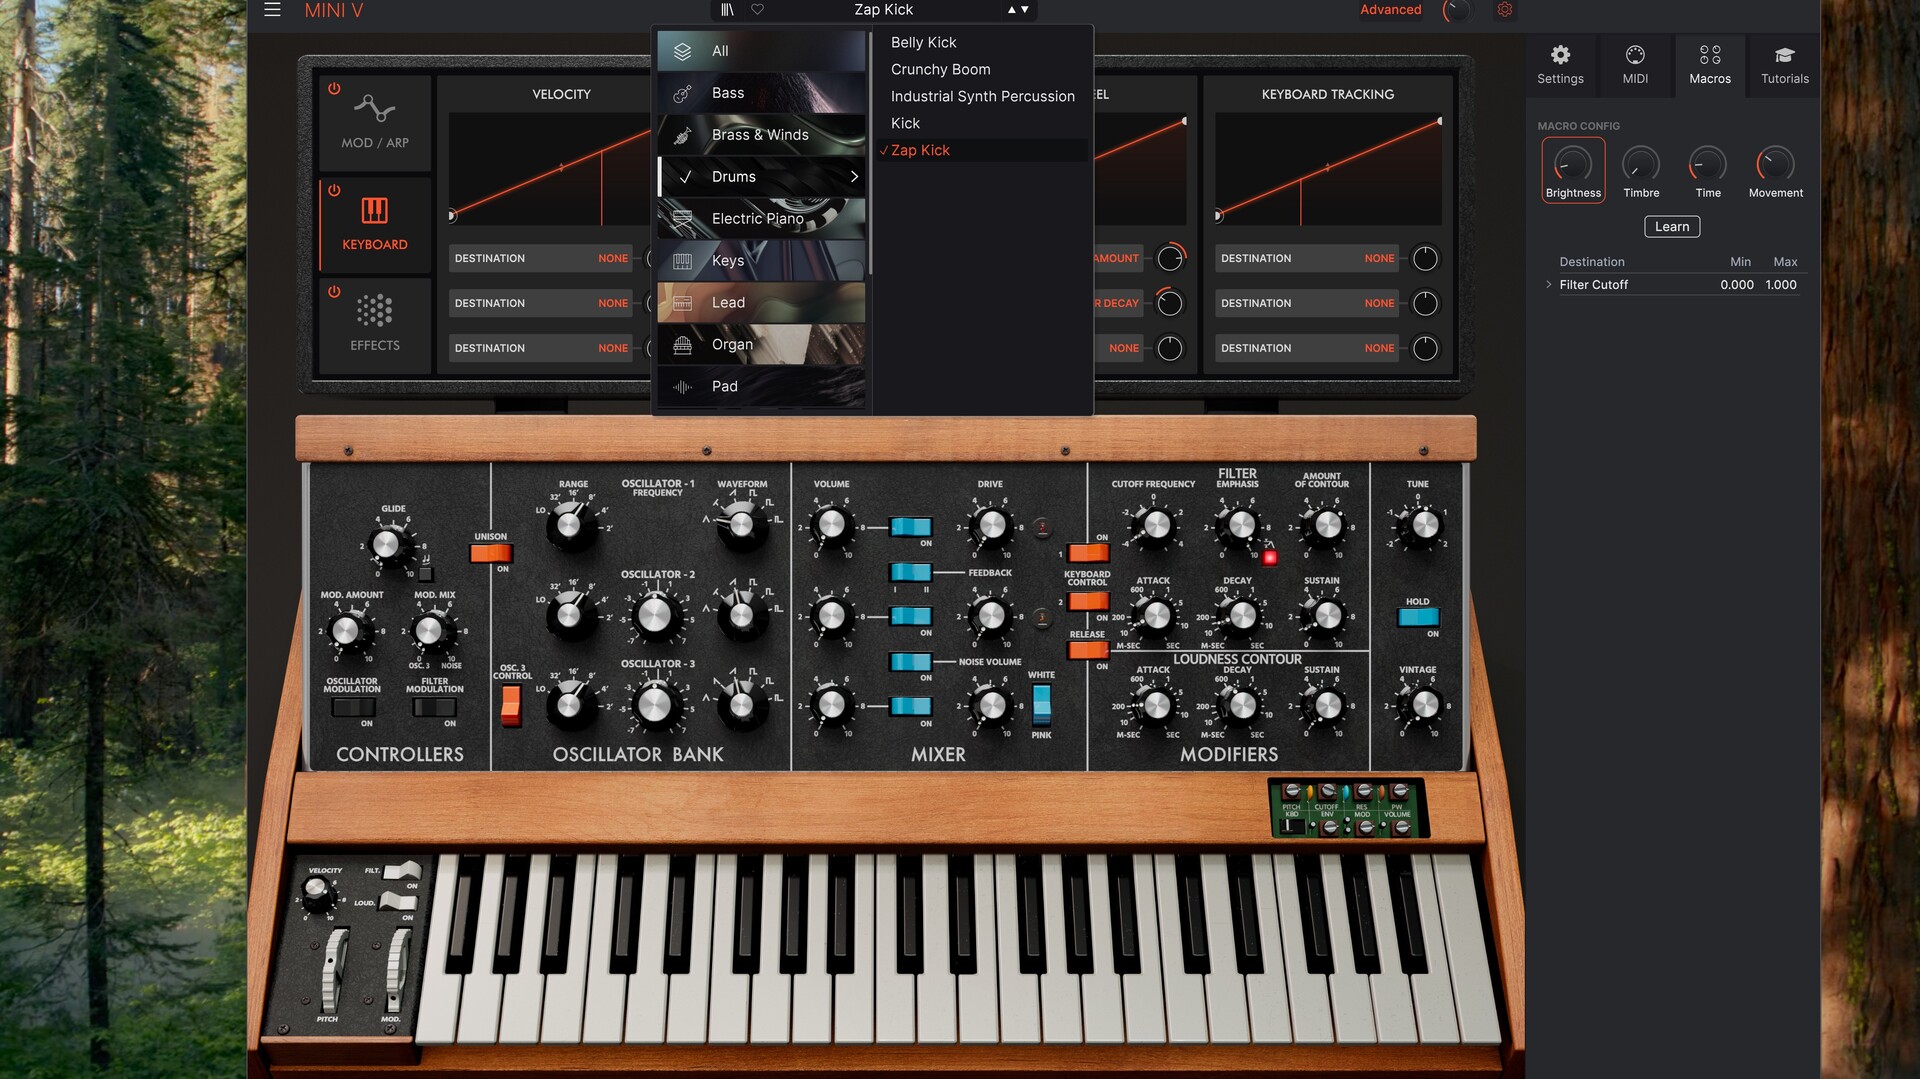Open the Tutorials tab
This screenshot has height=1079, width=1920.
coord(1785,65)
